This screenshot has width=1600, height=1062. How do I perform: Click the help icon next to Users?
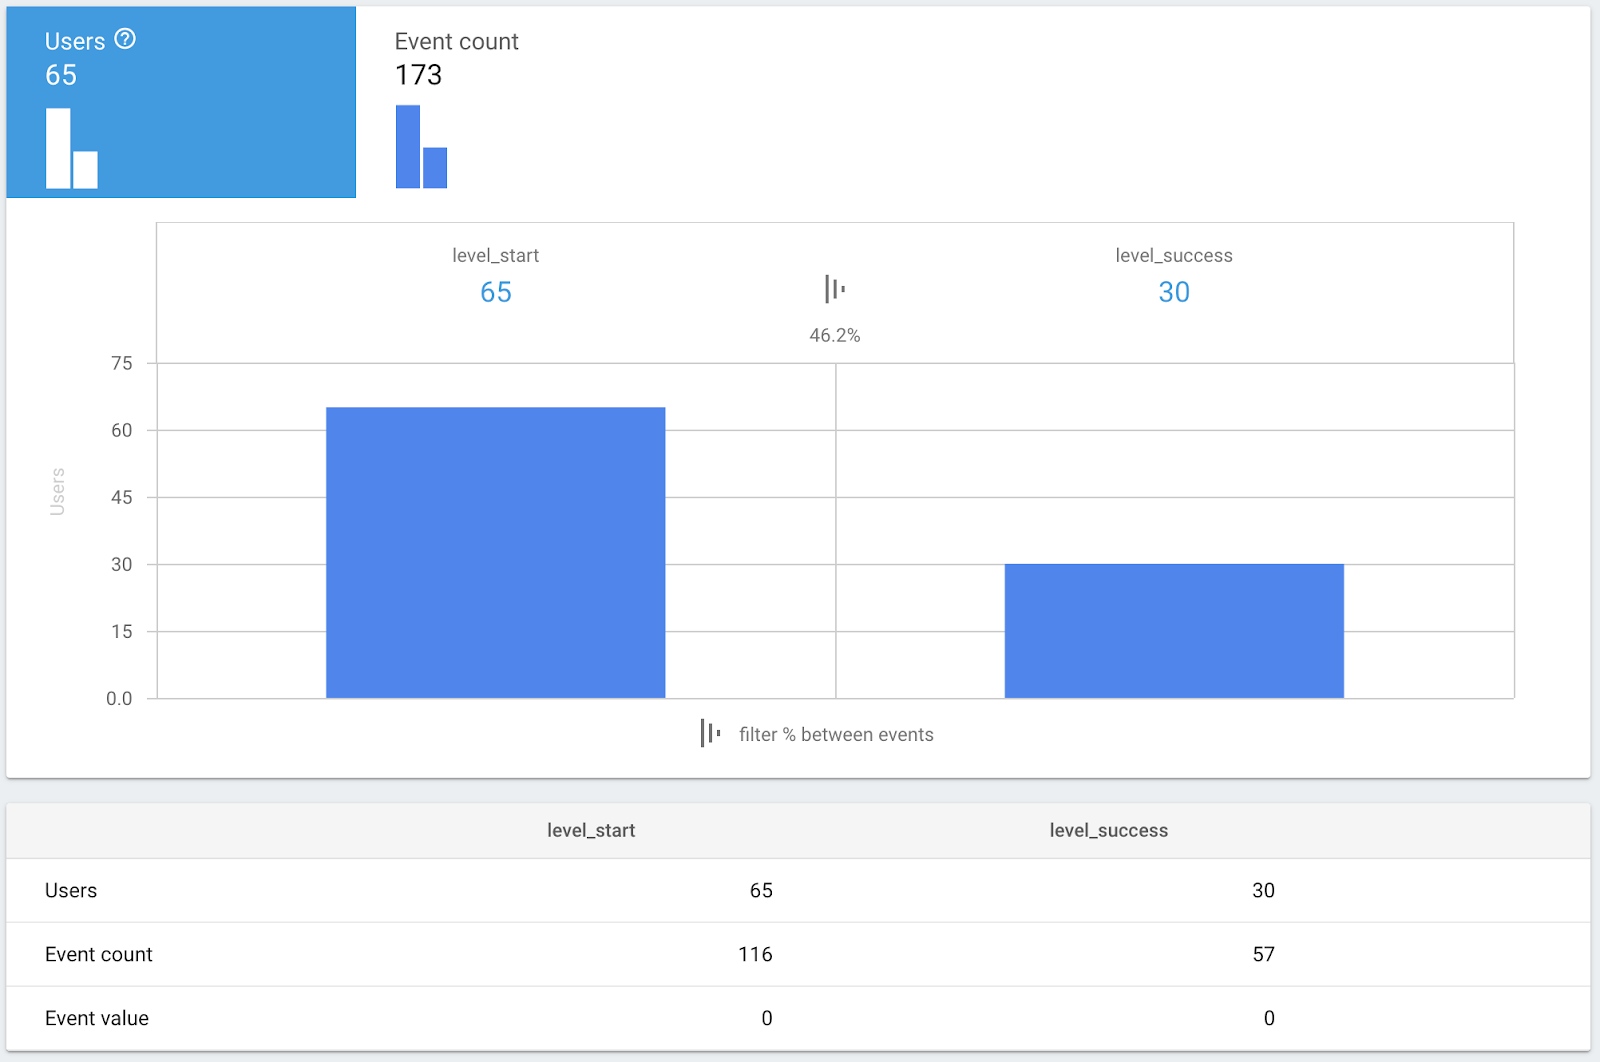(125, 39)
